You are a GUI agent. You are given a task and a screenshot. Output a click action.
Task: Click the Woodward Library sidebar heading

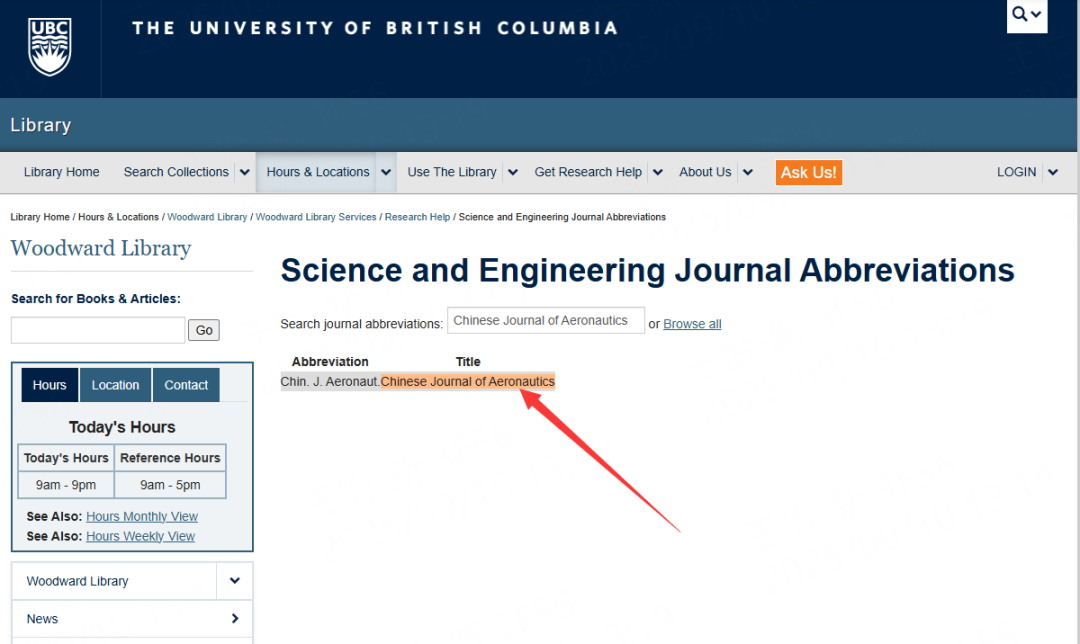click(101, 248)
